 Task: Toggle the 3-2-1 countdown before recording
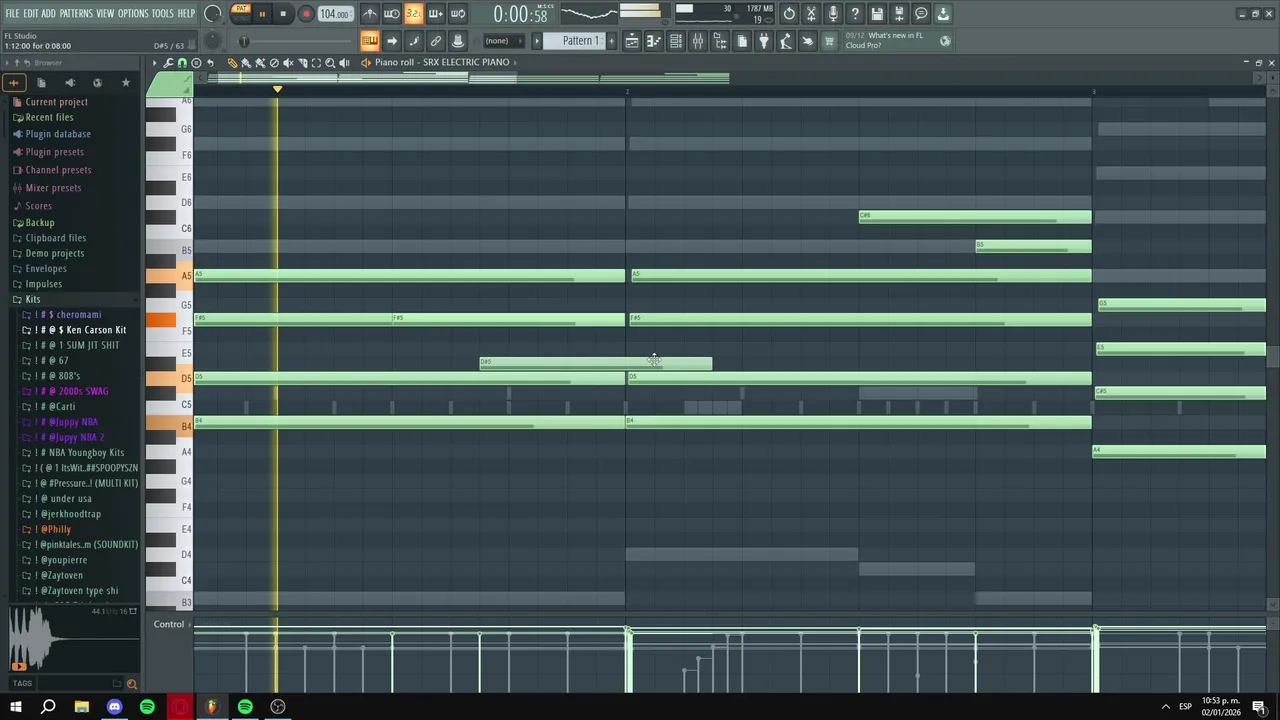point(413,14)
